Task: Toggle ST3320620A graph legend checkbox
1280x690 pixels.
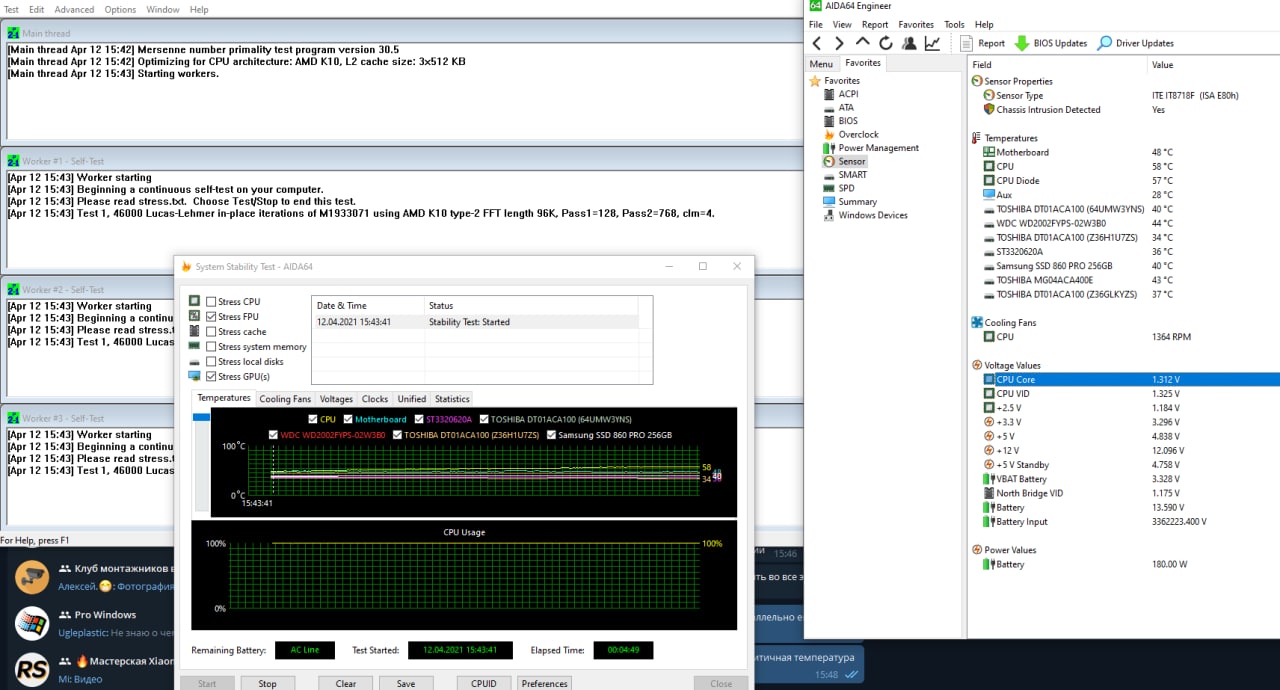Action: pos(420,420)
